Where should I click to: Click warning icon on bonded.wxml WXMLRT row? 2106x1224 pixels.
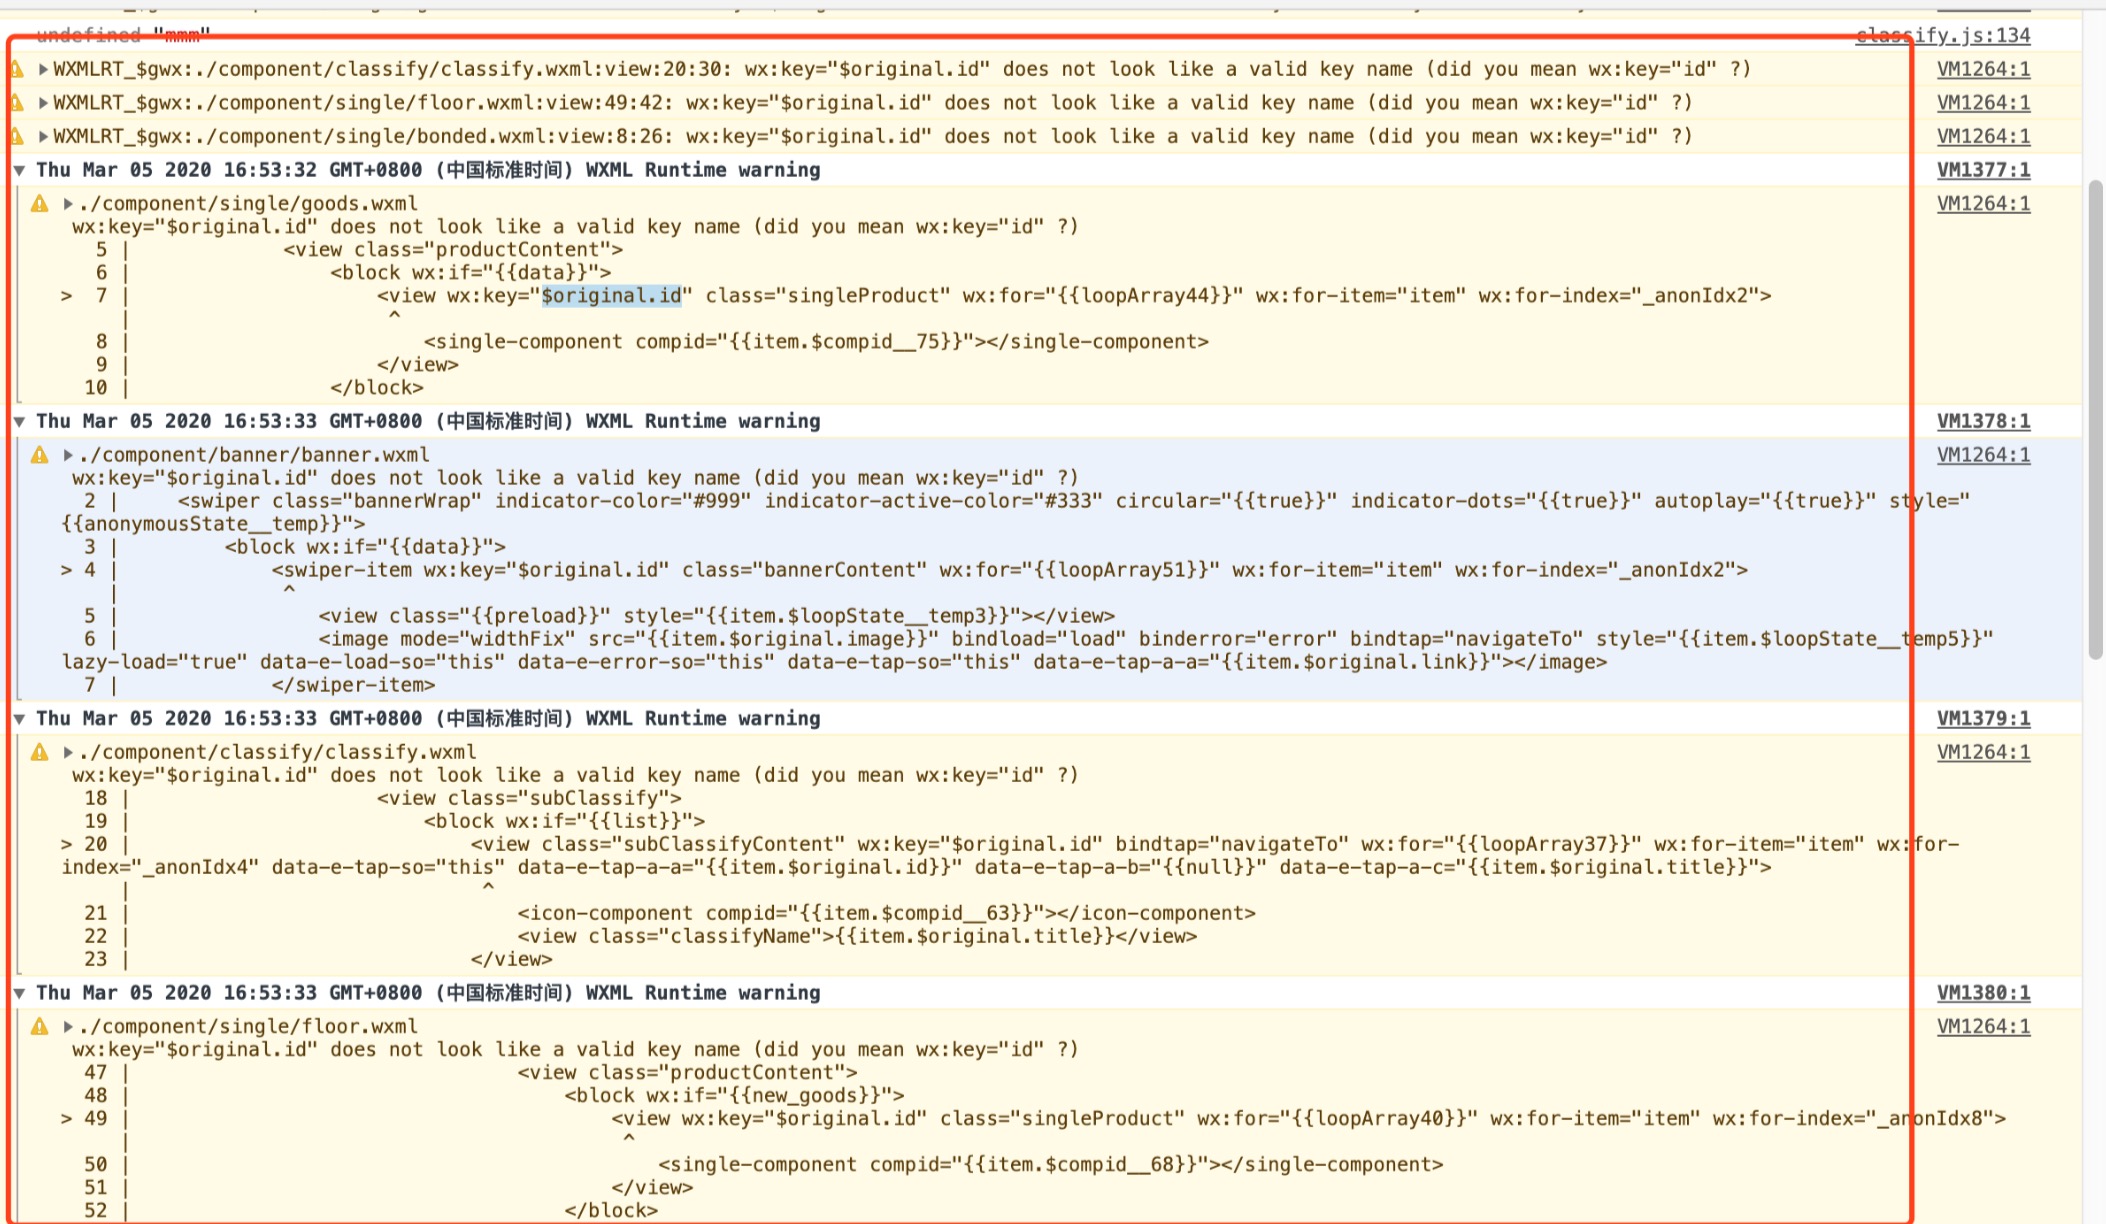[x=16, y=136]
